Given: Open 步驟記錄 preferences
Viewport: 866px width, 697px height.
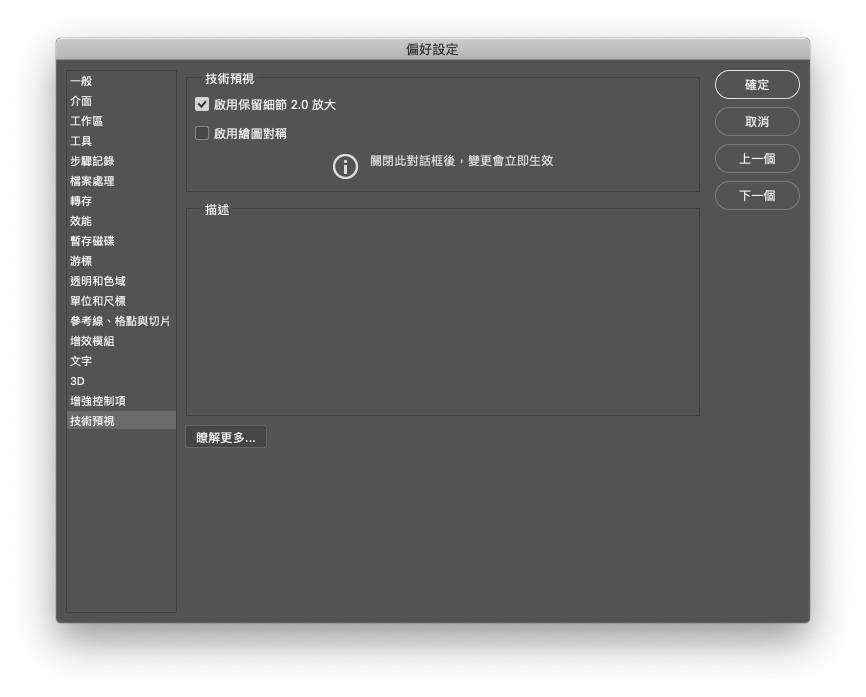Looking at the screenshot, I should click(92, 161).
